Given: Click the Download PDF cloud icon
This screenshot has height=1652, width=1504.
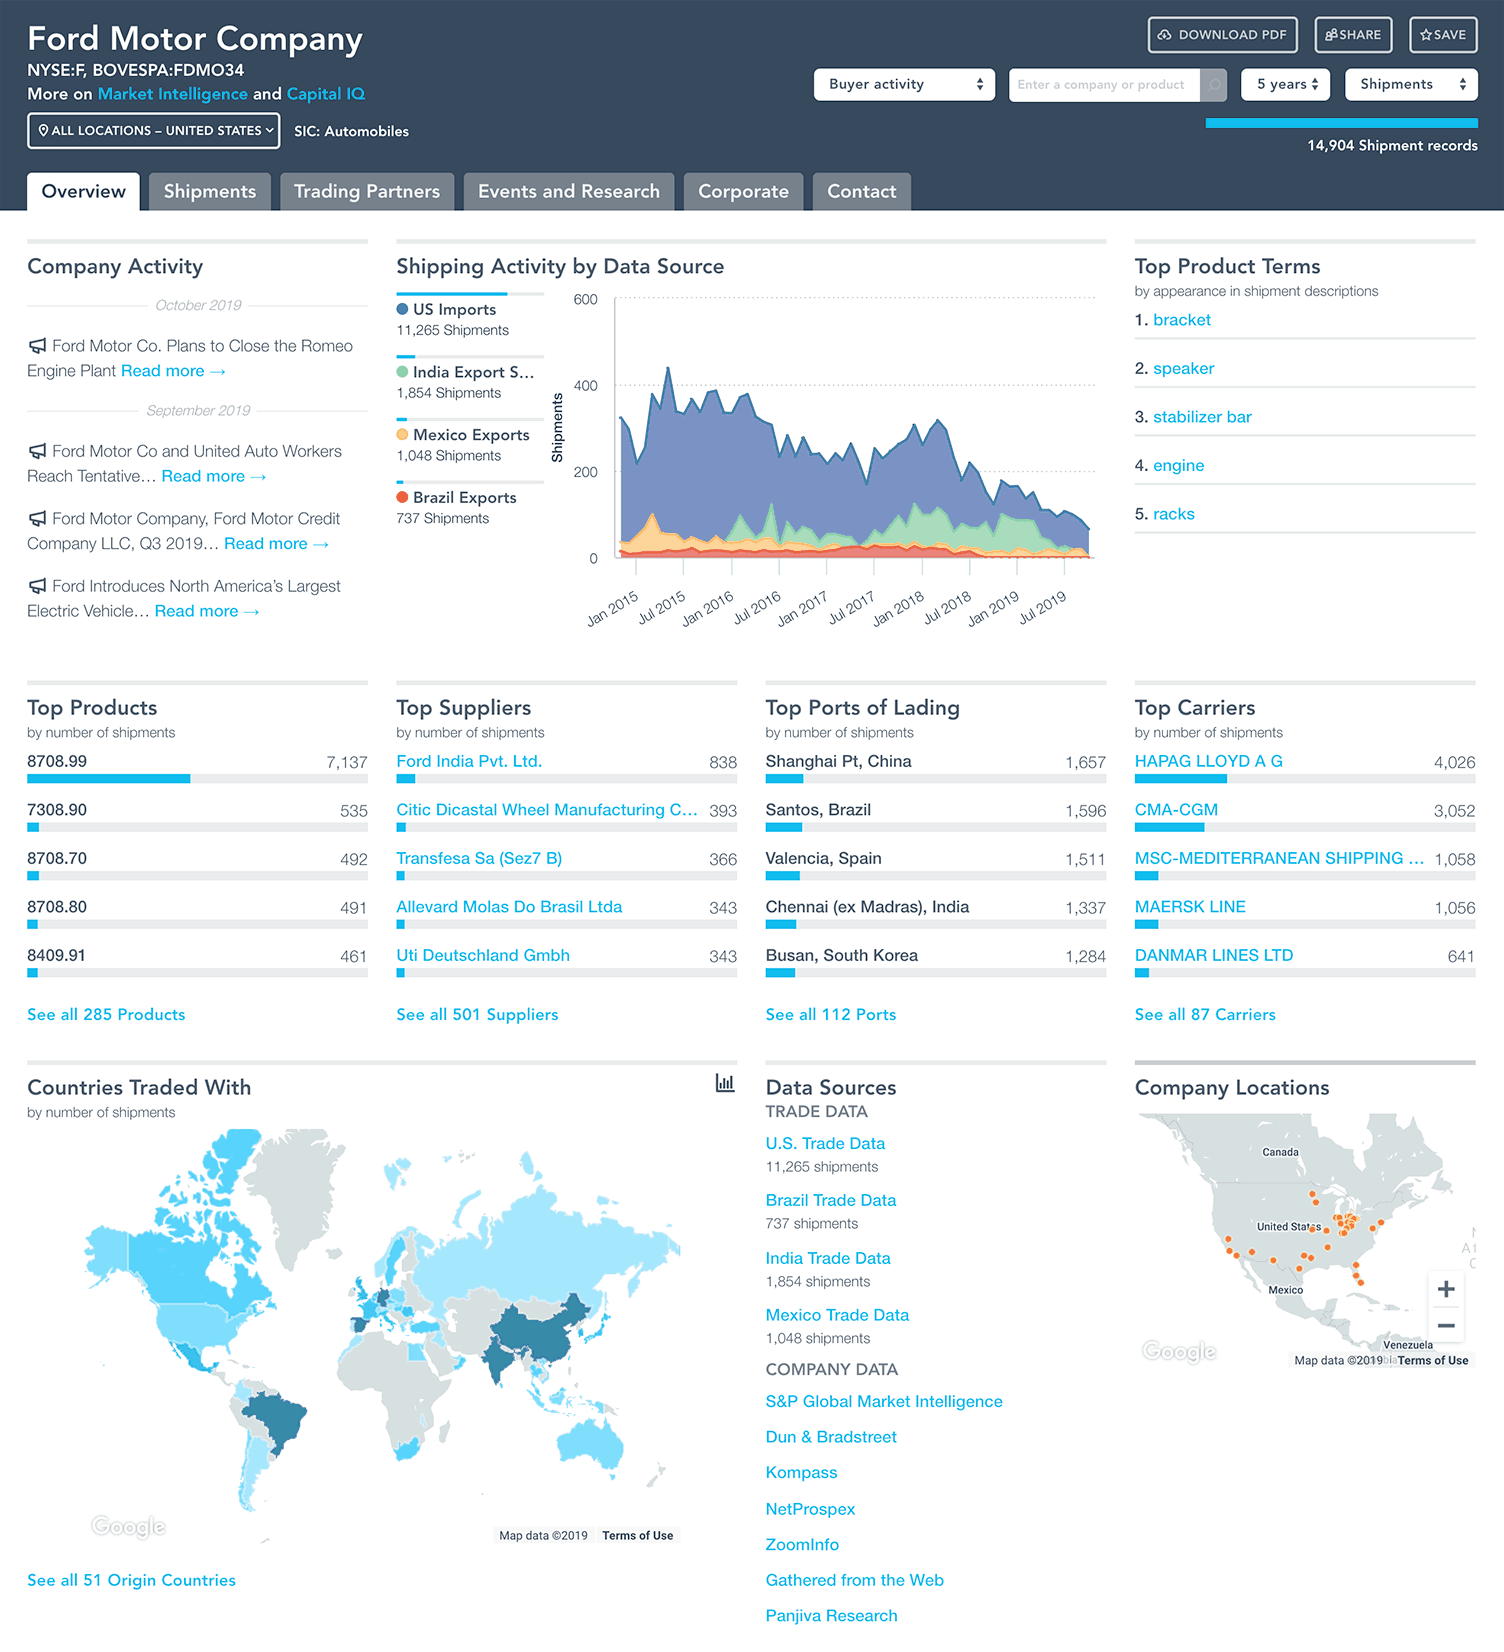Looking at the screenshot, I should pos(1165,35).
